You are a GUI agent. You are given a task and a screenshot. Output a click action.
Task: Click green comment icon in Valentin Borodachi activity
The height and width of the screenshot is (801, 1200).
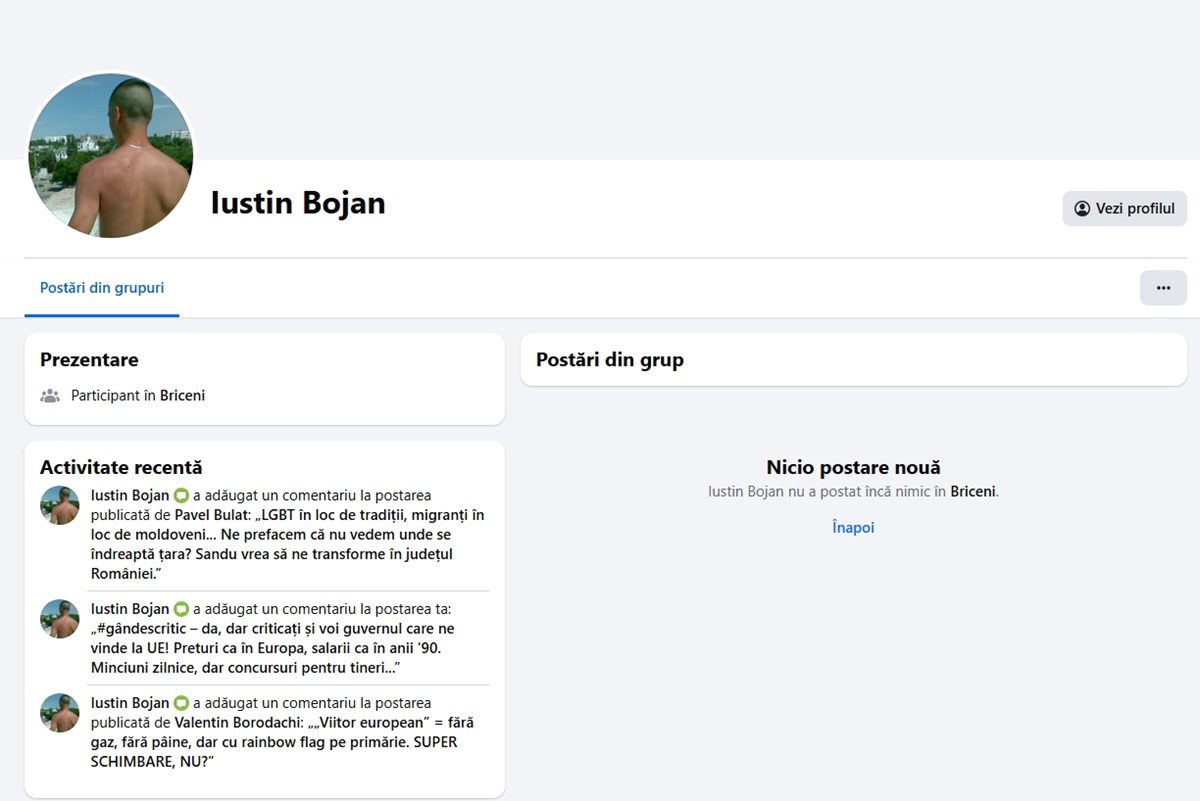181,703
